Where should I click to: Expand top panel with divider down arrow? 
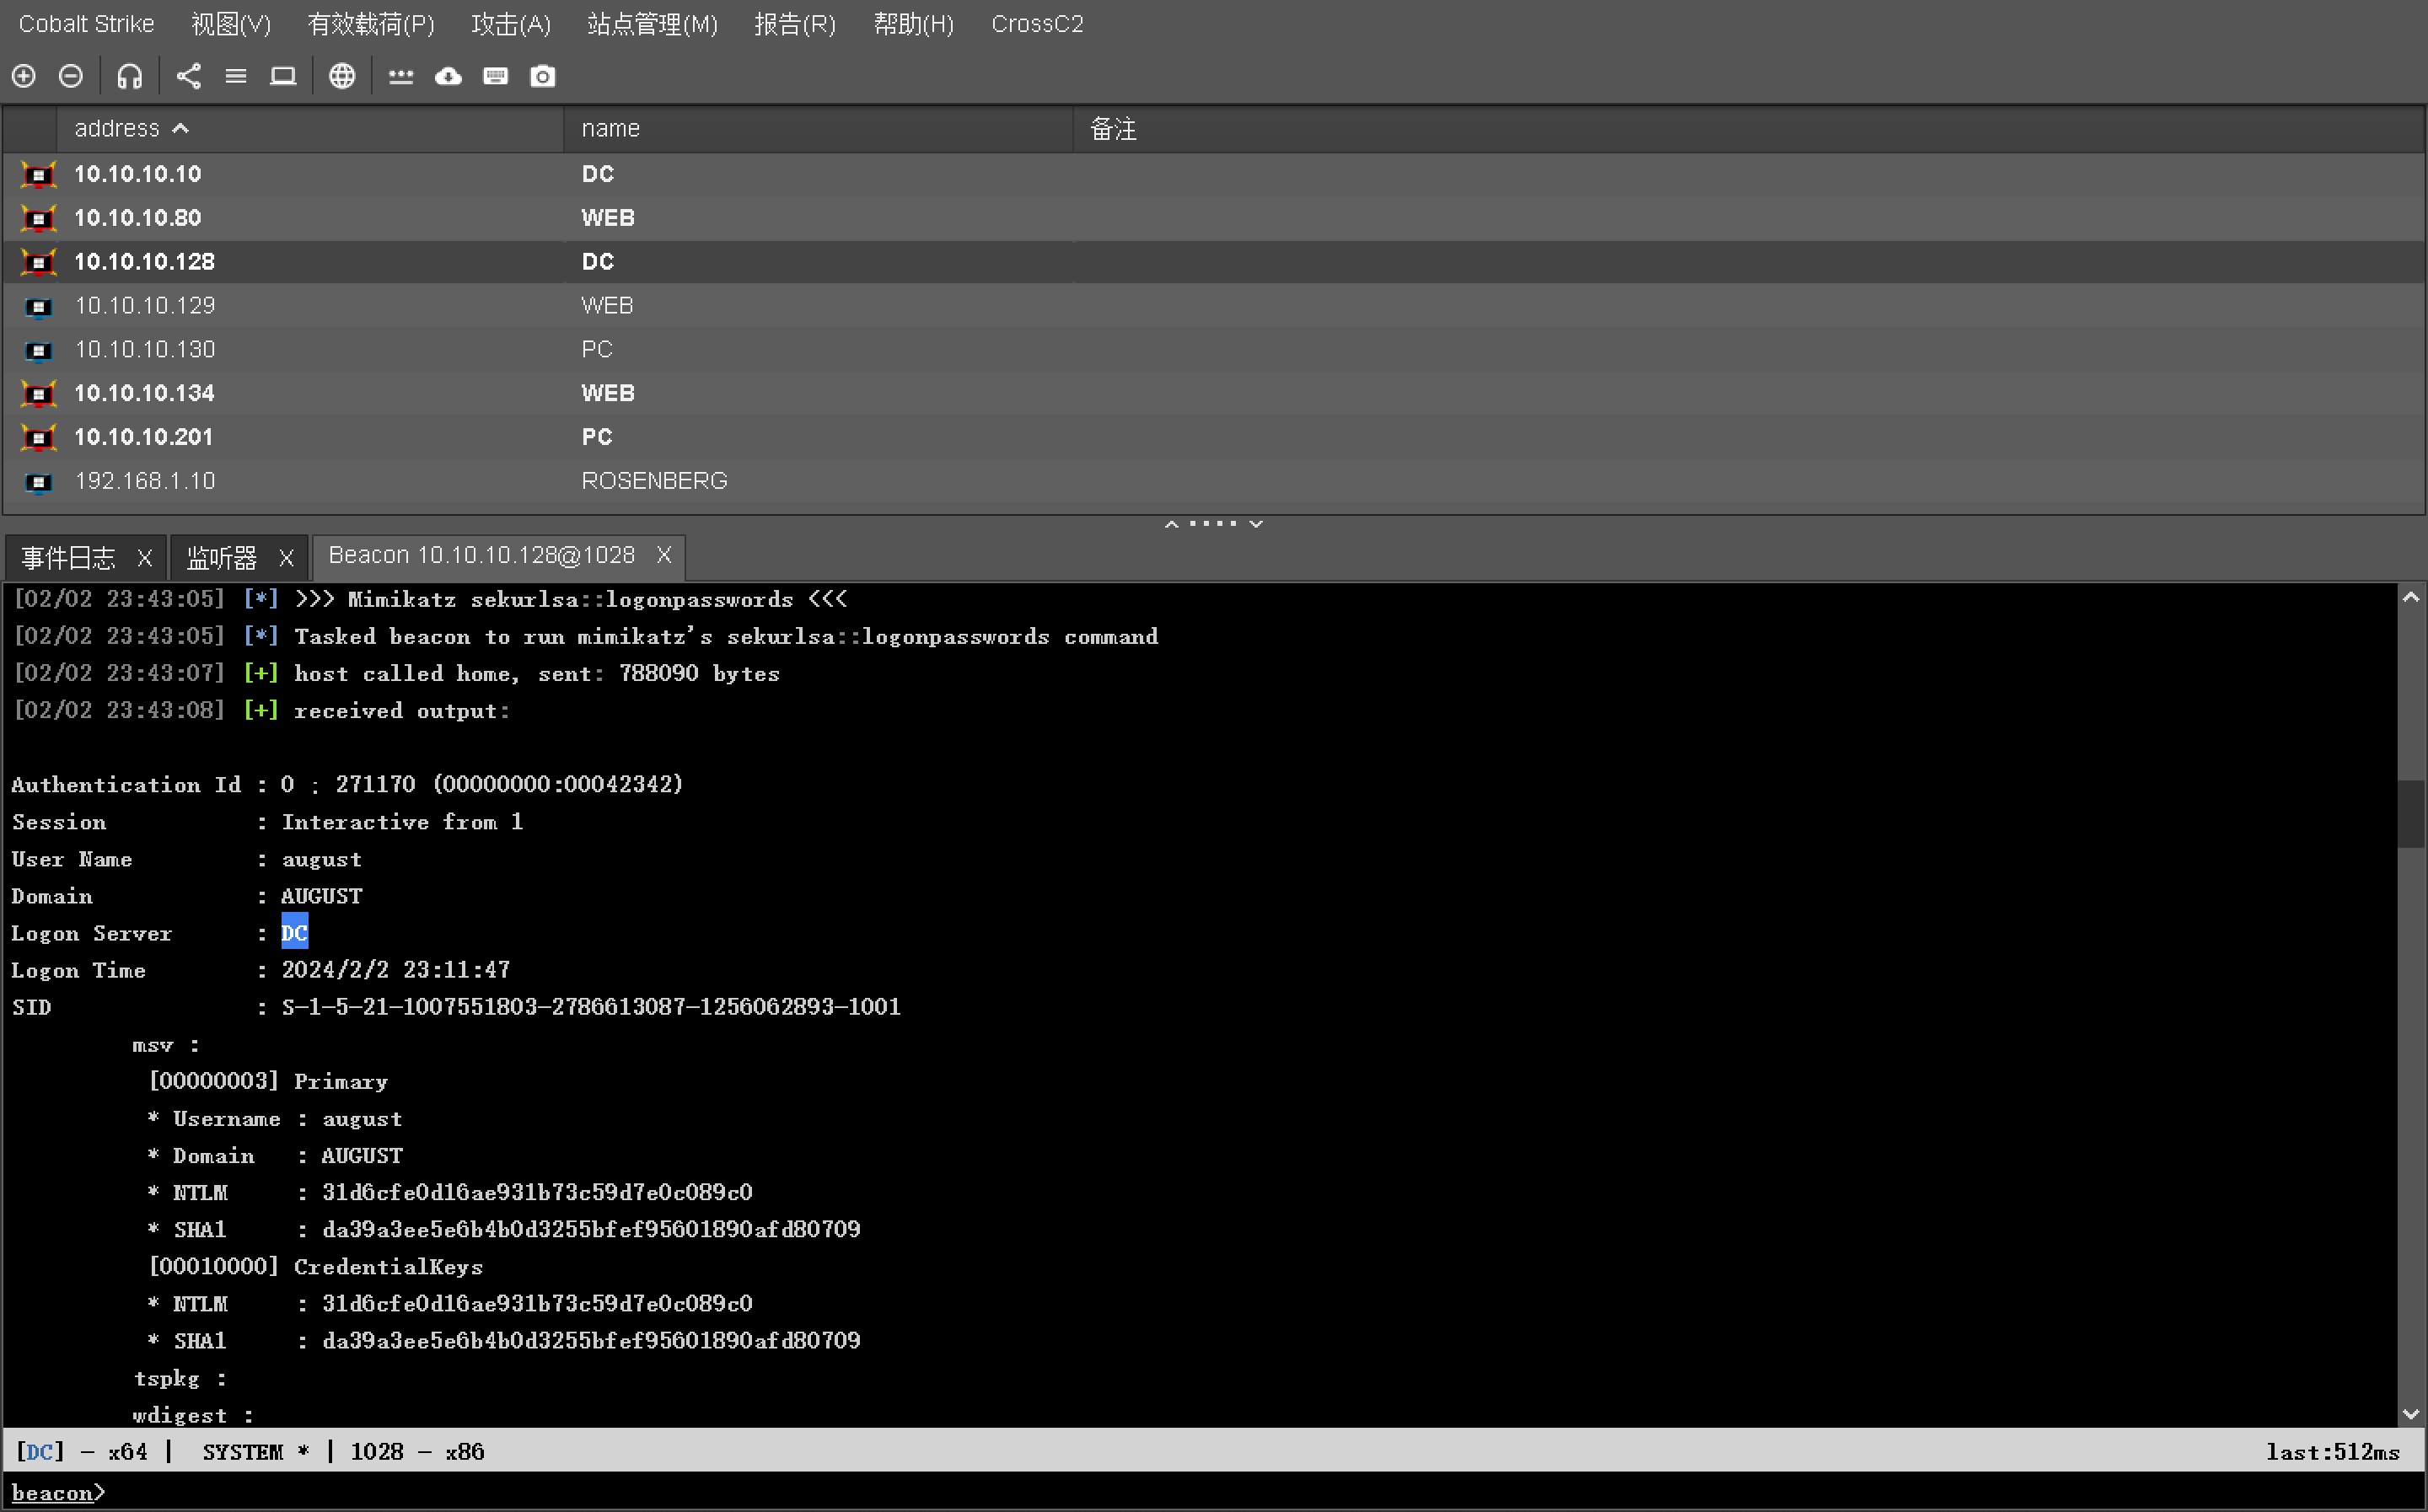click(1256, 524)
